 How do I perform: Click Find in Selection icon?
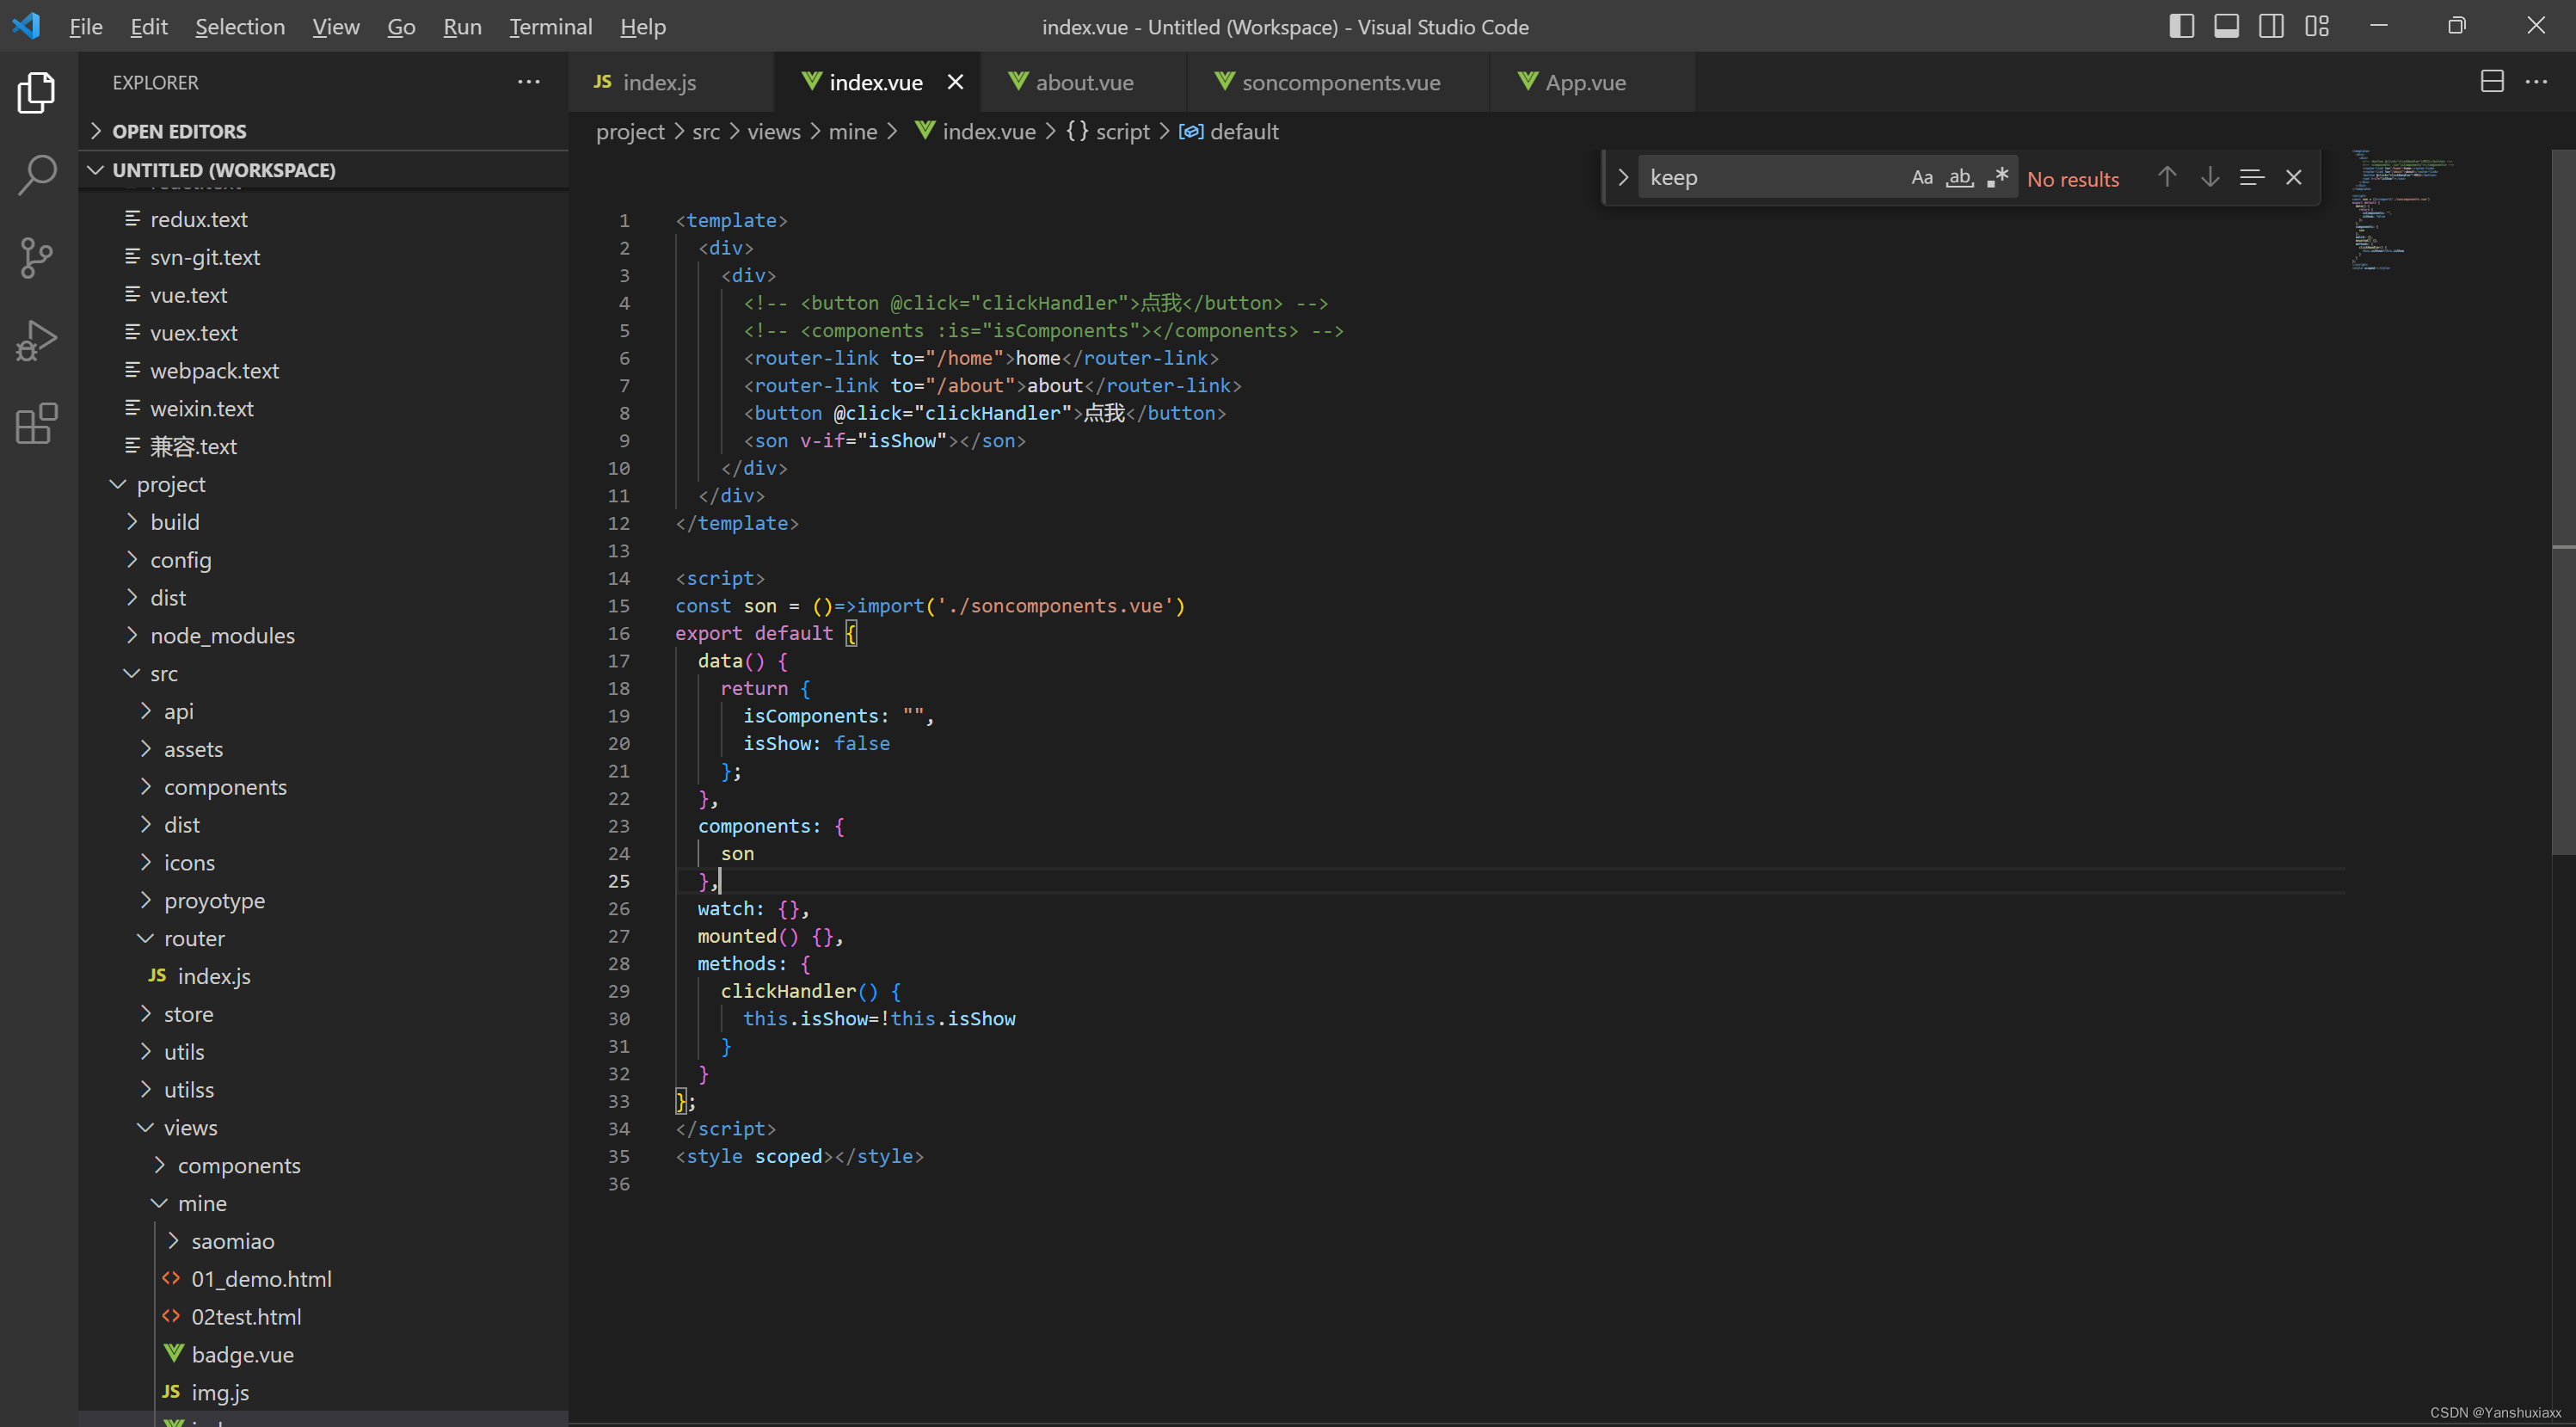click(2251, 178)
